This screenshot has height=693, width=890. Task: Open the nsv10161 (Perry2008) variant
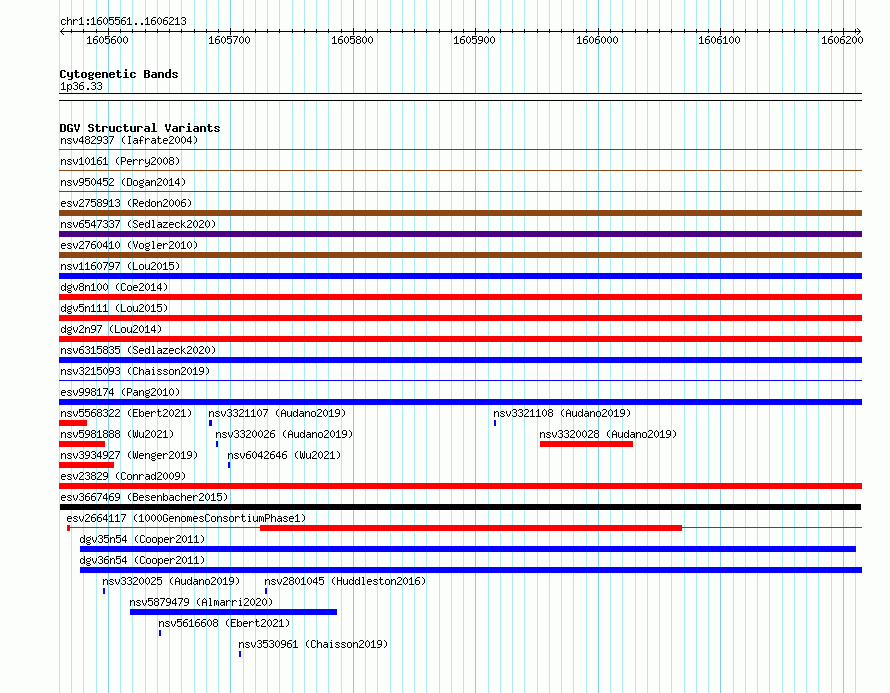120,161
